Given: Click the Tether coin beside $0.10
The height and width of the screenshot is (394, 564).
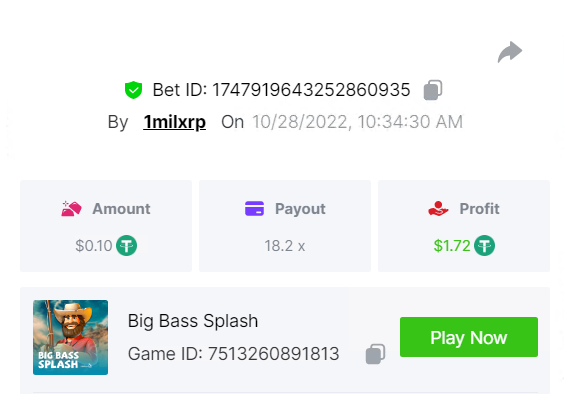Looking at the screenshot, I should tap(126, 245).
